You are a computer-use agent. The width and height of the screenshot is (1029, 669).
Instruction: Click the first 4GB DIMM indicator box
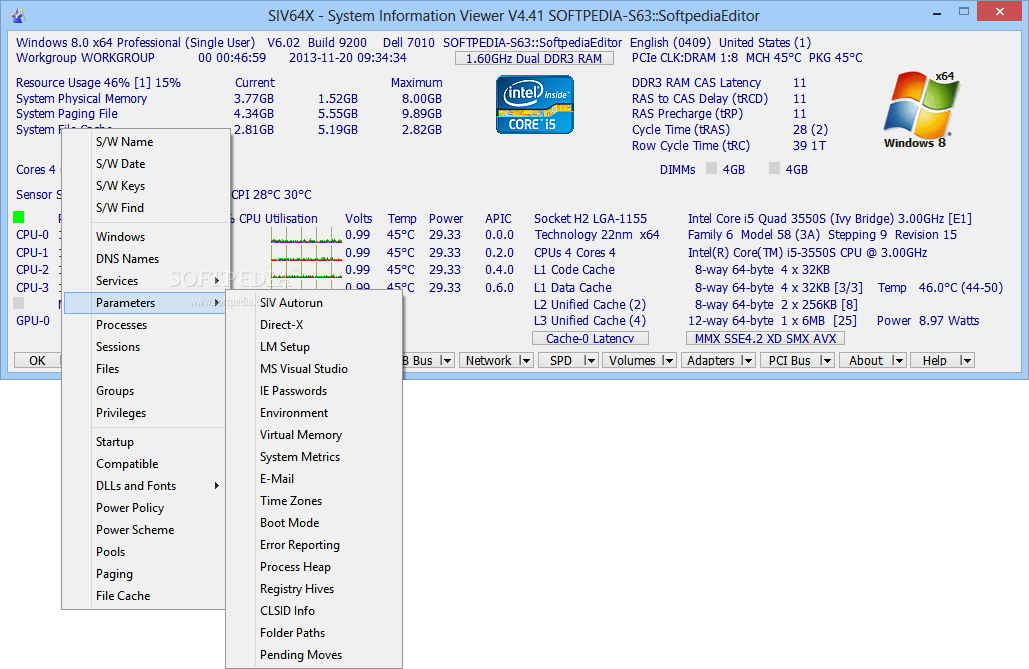711,168
